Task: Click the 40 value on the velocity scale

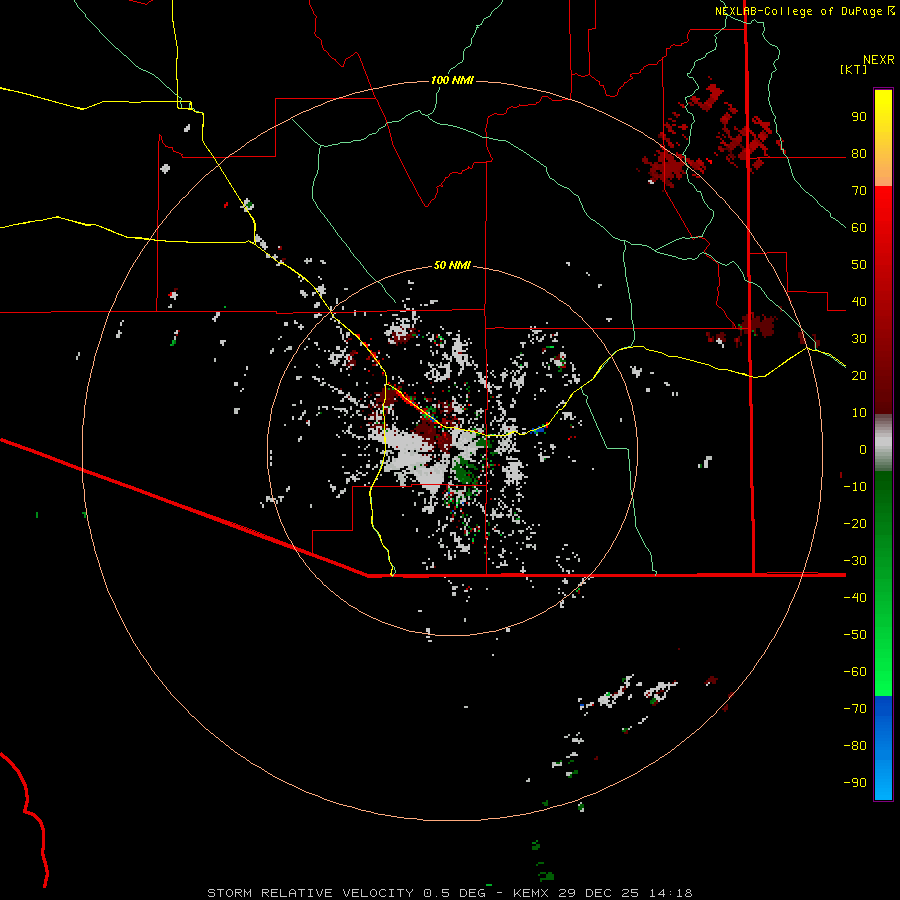Action: (859, 302)
